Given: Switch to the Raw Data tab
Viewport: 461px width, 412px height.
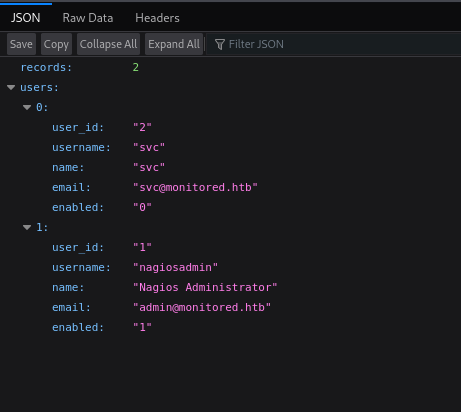Looking at the screenshot, I should 88,18.
